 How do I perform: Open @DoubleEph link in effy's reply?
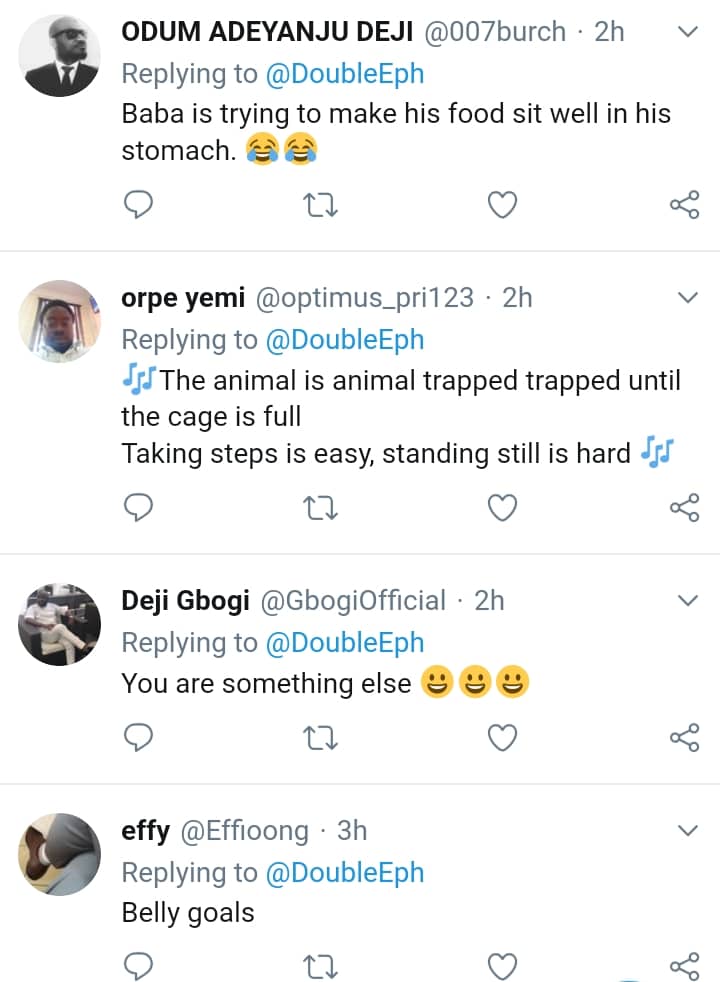pos(344,872)
